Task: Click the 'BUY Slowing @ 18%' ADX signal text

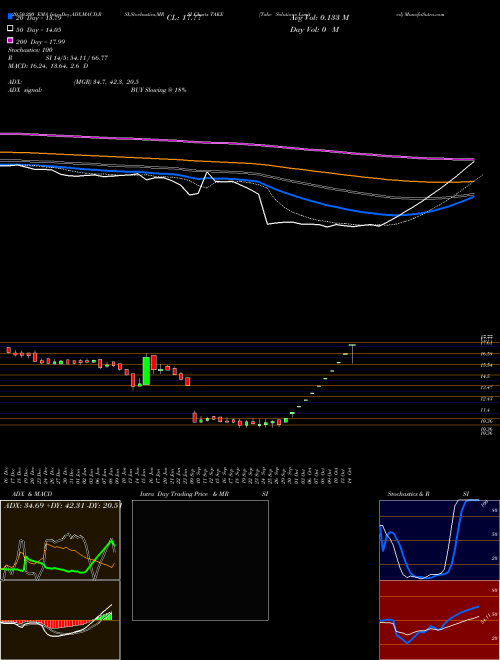Action: [158, 90]
